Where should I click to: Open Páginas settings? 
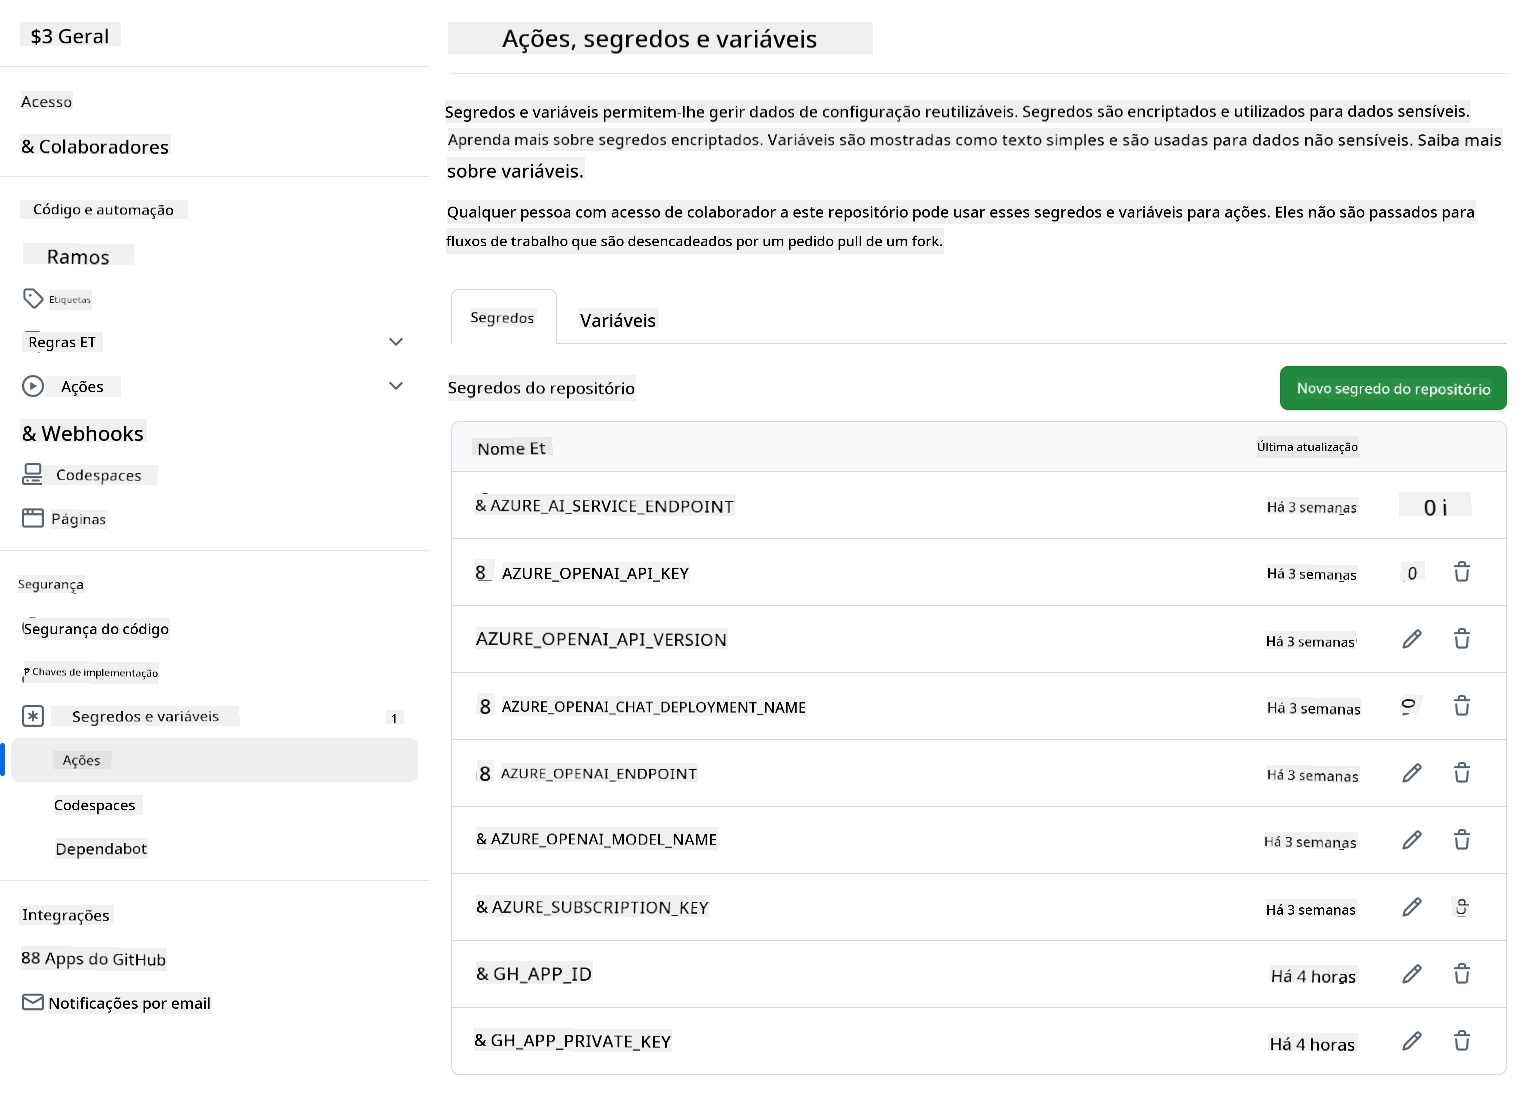(78, 519)
